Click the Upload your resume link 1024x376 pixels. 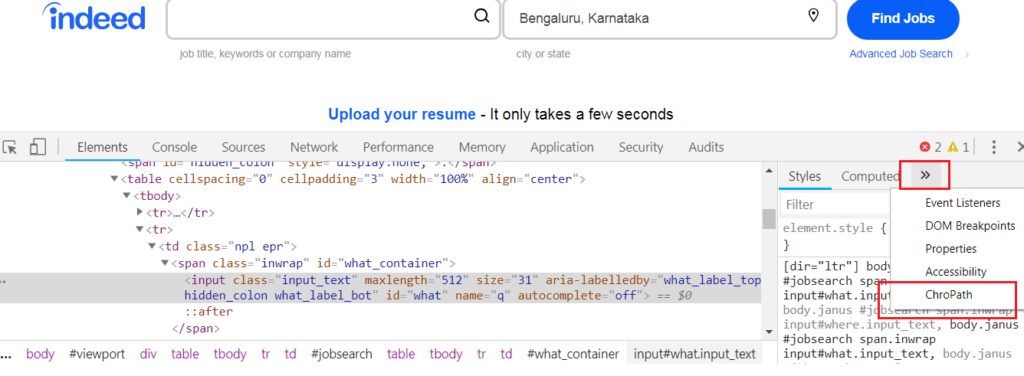402,115
